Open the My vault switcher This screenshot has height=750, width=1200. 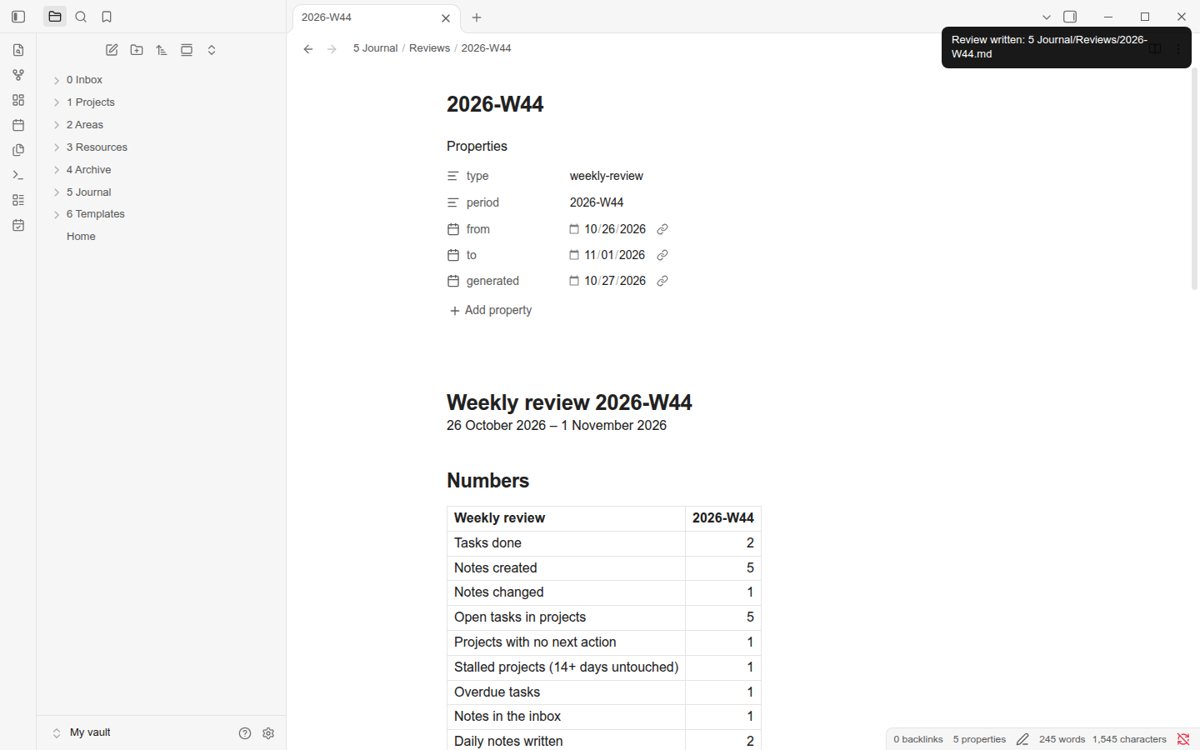pos(82,733)
